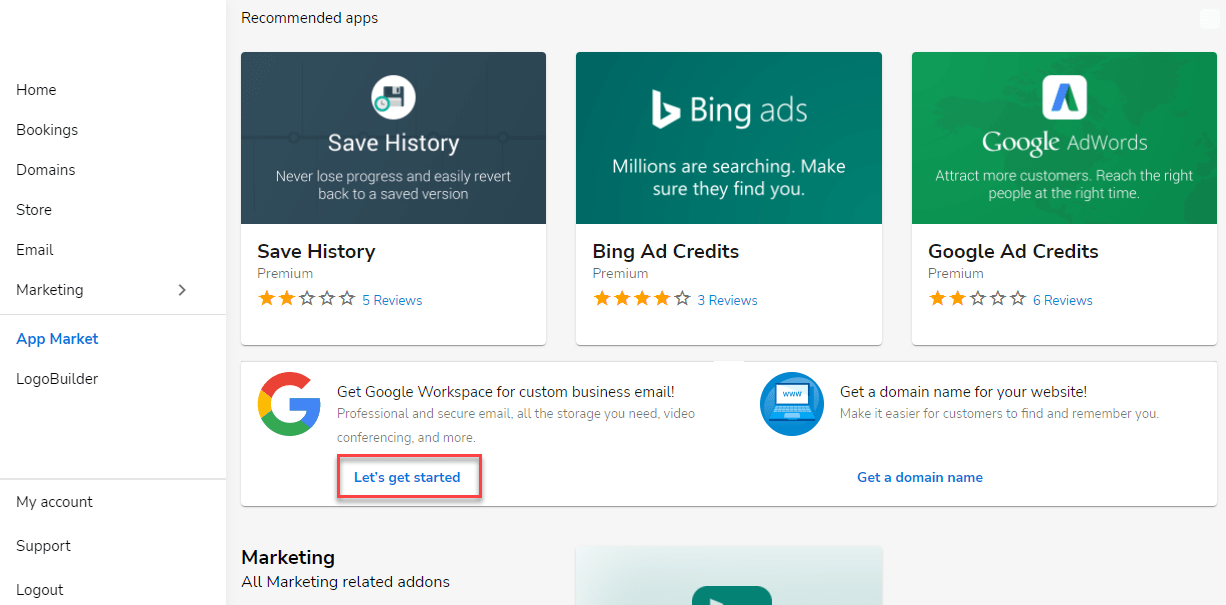Open the 6 Reviews link for Google Ad Credits
The width and height of the screenshot is (1226, 605).
(1062, 300)
